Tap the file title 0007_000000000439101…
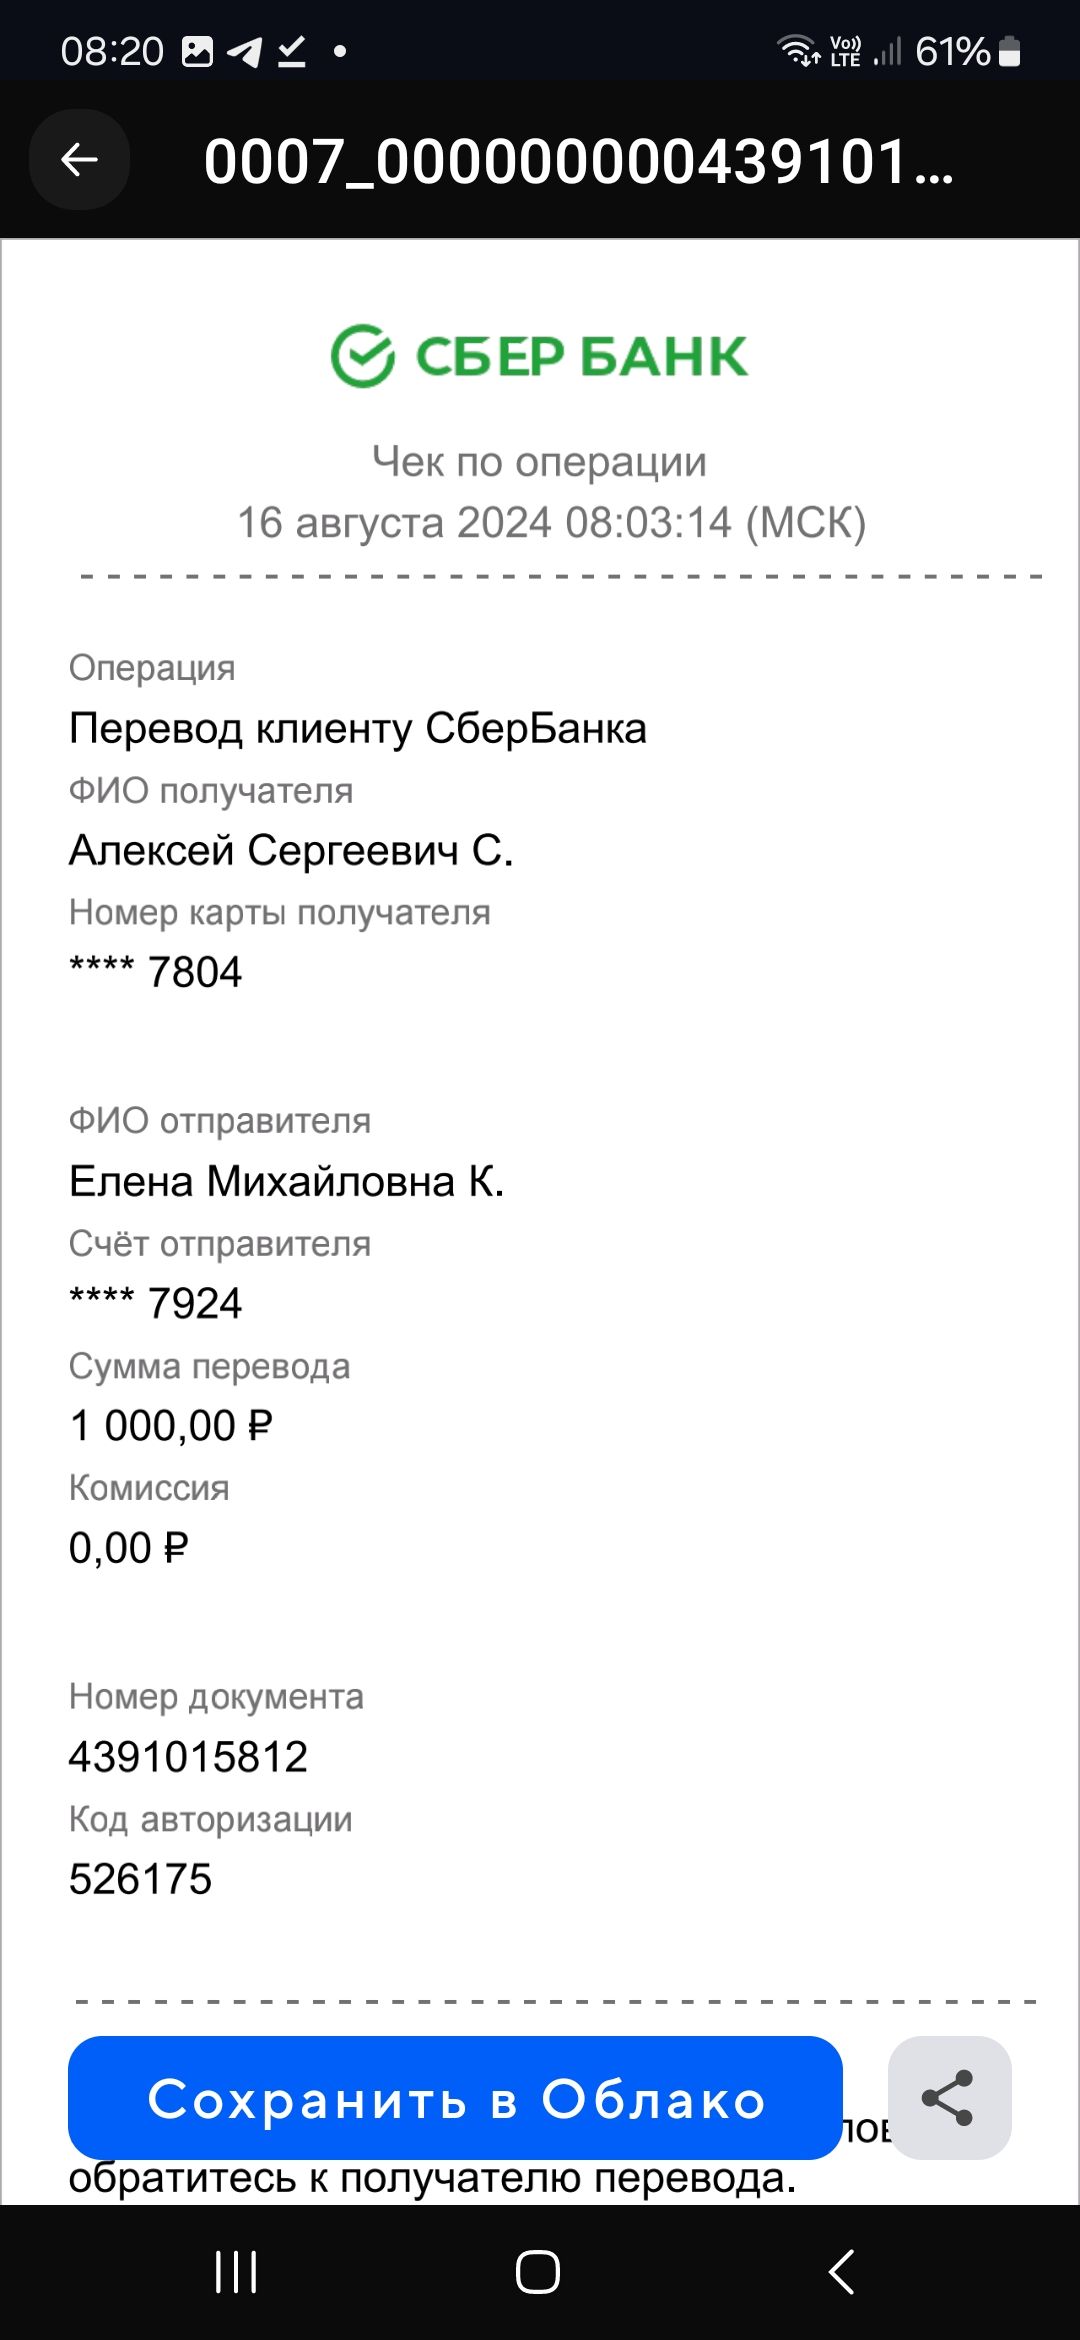Image resolution: width=1080 pixels, height=2340 pixels. (x=578, y=161)
